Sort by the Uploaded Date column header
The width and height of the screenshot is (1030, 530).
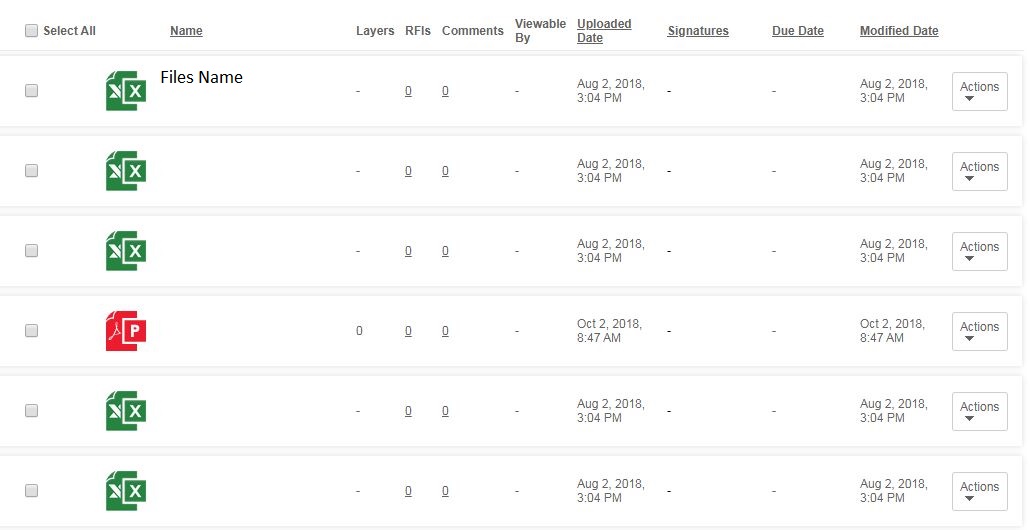604,31
